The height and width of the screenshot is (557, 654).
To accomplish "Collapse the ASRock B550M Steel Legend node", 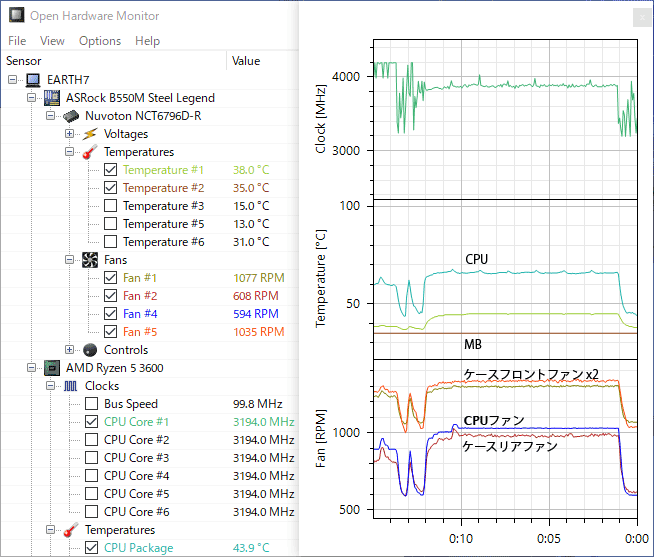I will point(31,98).
